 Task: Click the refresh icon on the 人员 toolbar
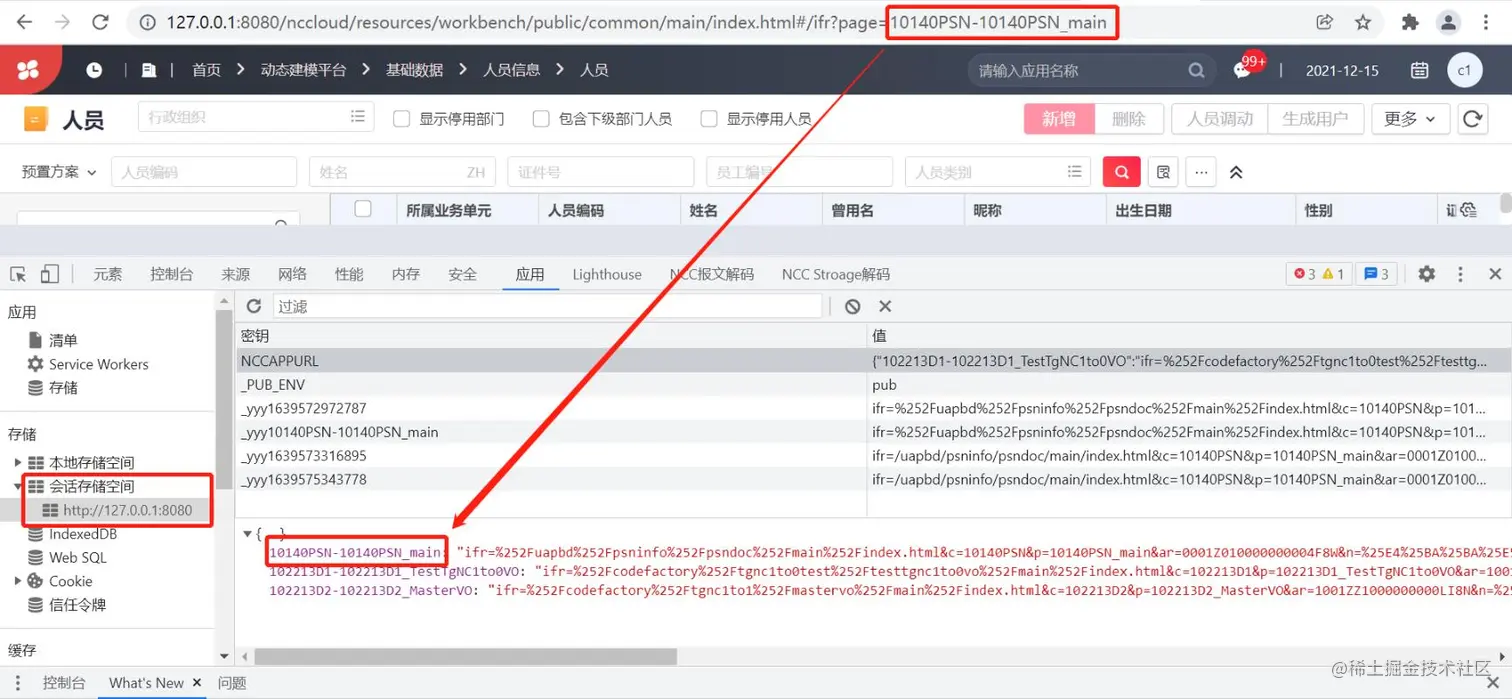[1472, 118]
